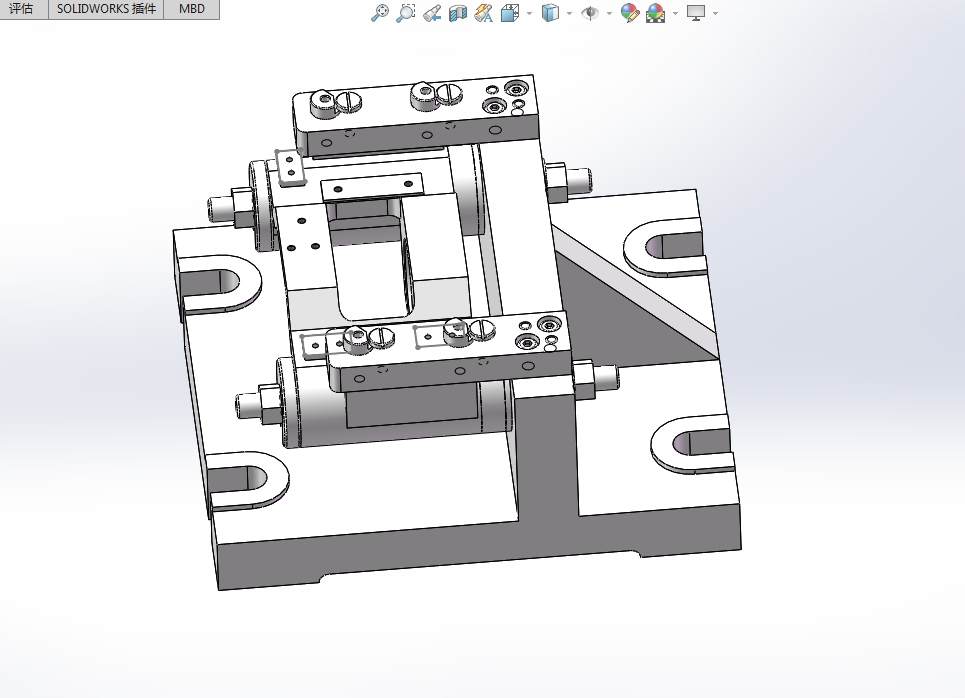The width and height of the screenshot is (965, 698).
Task: Expand the Hide/Show Items dropdown arrow
Action: tap(609, 14)
